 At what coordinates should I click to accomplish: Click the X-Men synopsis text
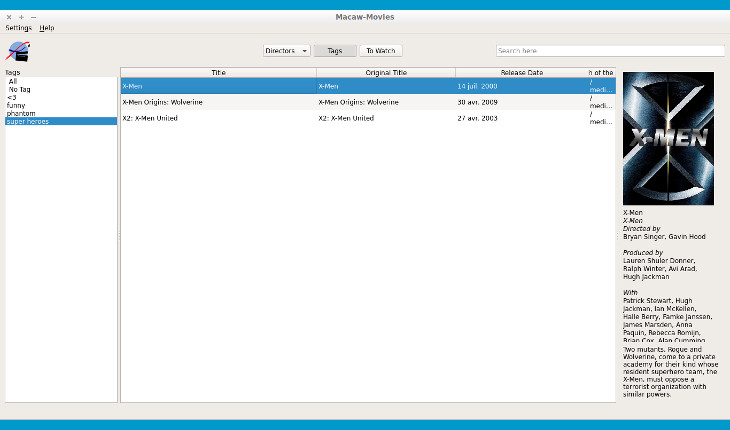(670, 372)
